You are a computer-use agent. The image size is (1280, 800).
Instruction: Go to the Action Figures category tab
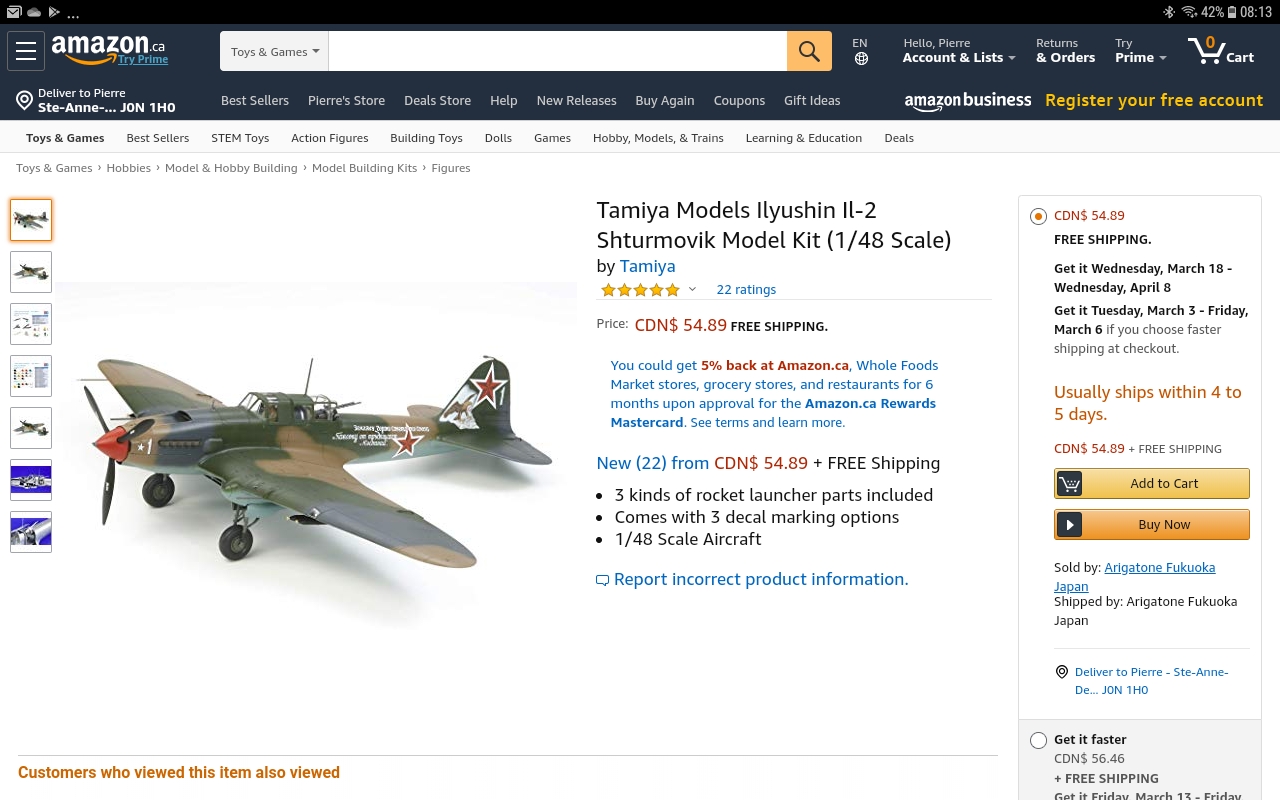click(329, 138)
